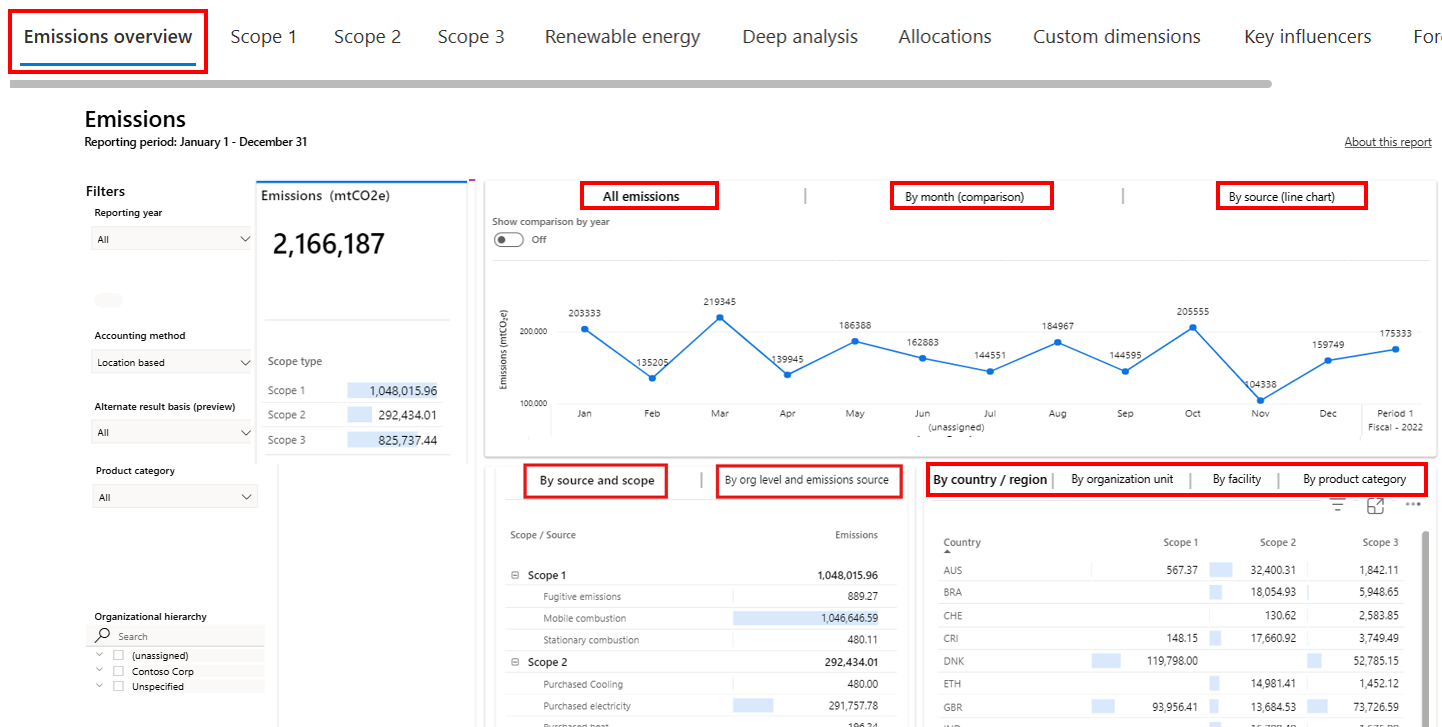Open the Key influencers tab
The height and width of the screenshot is (727, 1442).
tap(1307, 37)
